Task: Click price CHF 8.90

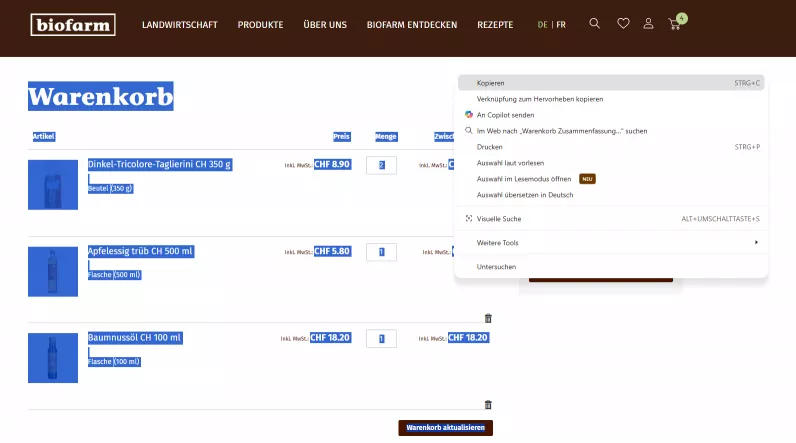Action: [x=332, y=164]
